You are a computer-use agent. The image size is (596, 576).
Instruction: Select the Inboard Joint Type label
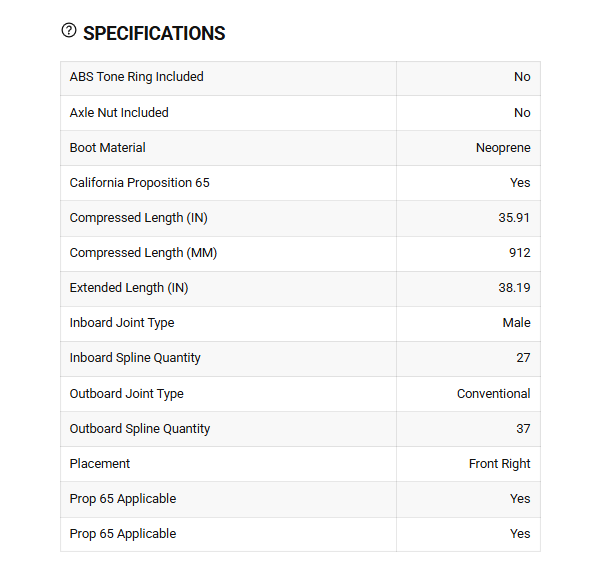tap(122, 323)
